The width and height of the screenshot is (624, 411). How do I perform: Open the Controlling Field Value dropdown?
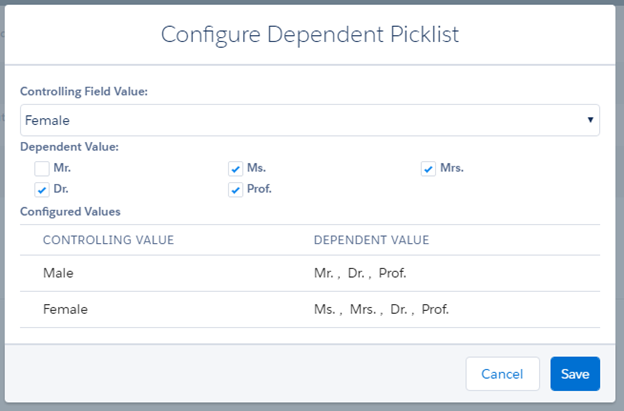coord(310,120)
